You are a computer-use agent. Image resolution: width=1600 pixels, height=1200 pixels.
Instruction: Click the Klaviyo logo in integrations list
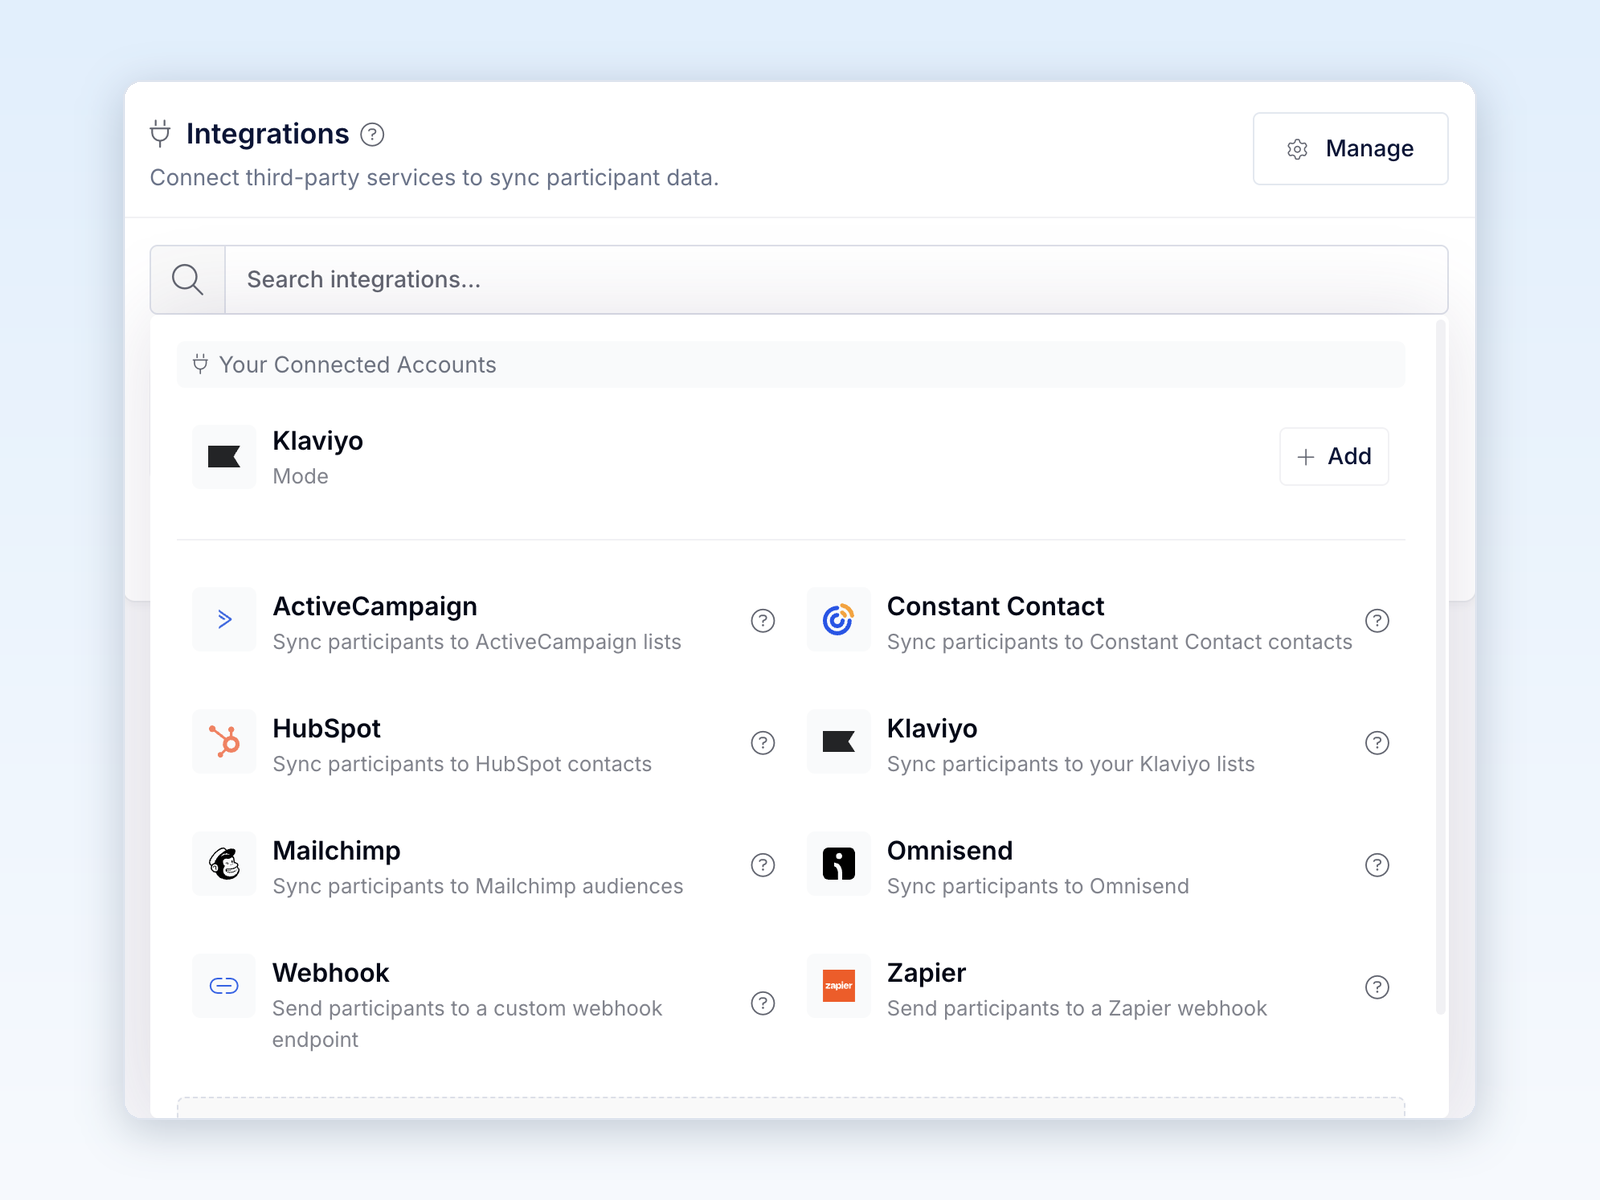pos(838,741)
